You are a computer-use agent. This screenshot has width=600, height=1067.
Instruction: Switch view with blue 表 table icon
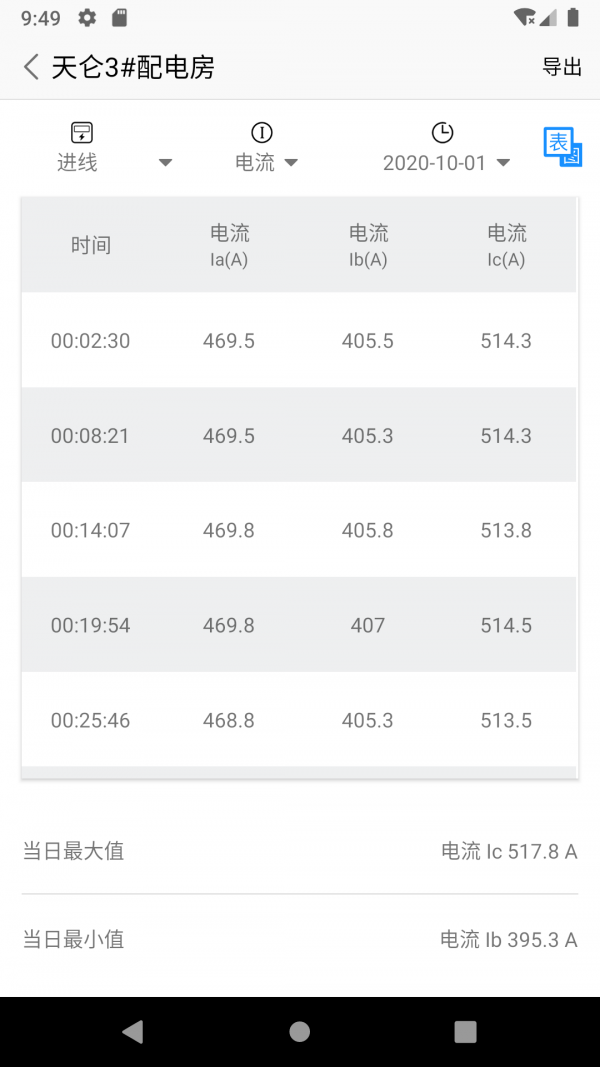(562, 147)
